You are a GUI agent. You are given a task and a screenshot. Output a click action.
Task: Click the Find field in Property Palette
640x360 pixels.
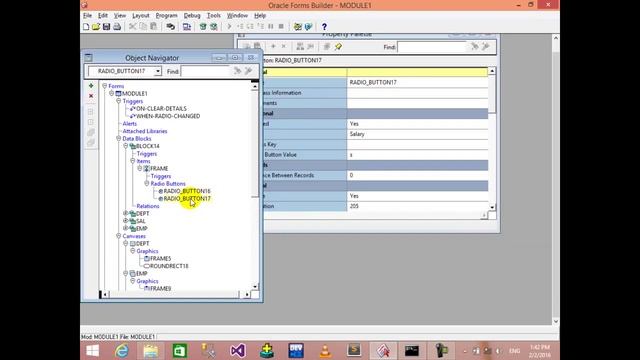click(432, 47)
